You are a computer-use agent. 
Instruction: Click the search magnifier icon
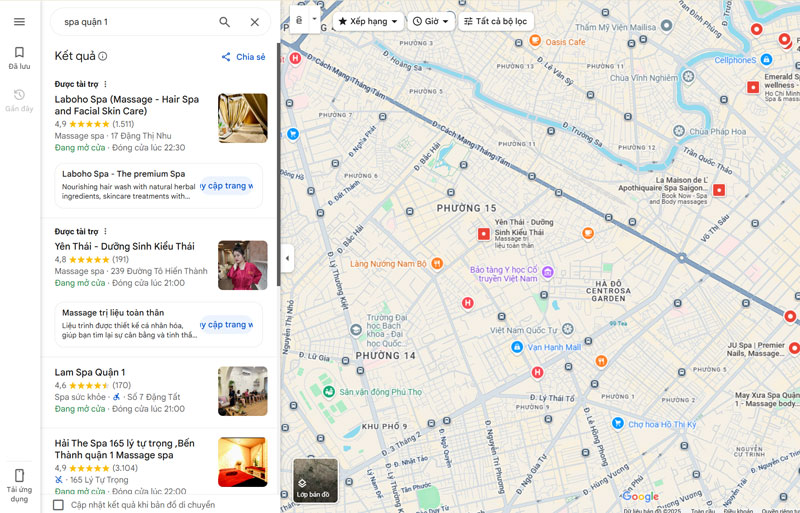224,22
